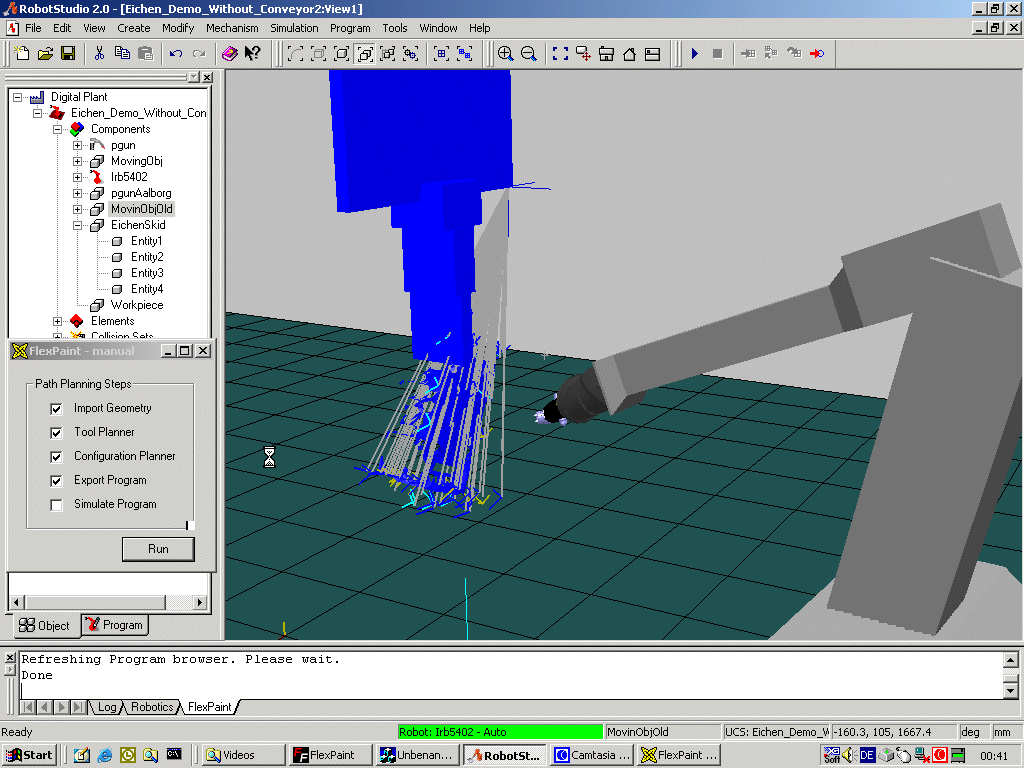Viewport: 1024px width, 768px height.
Task: Switch to Camtasia taskbar button
Action: 592,755
